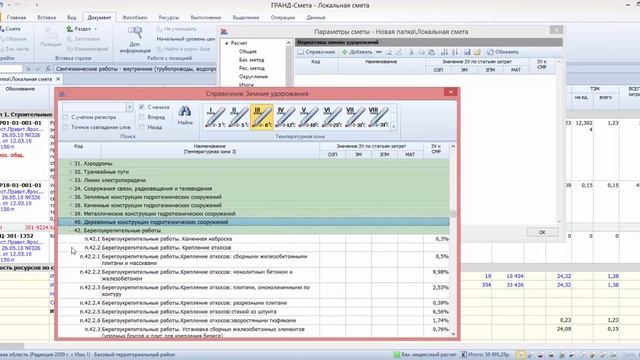Open the search combo box dropdown arrow

coord(129,107)
